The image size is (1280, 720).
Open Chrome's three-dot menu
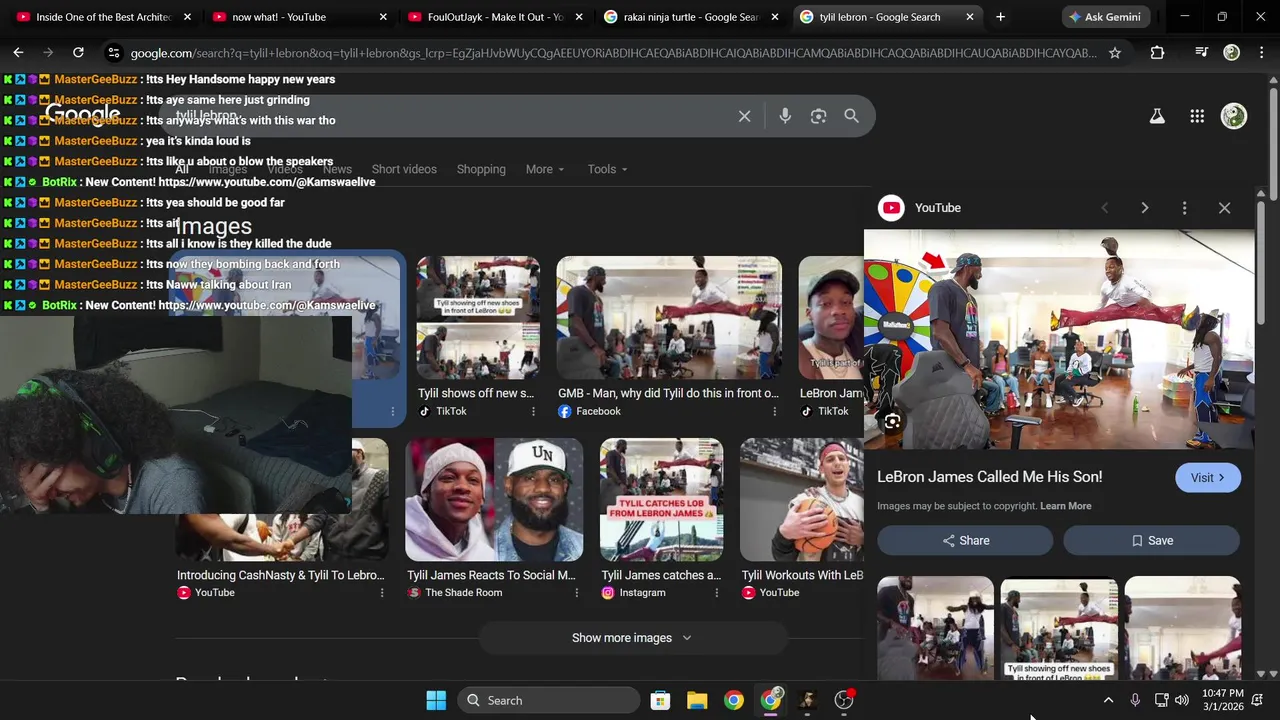[1260, 53]
